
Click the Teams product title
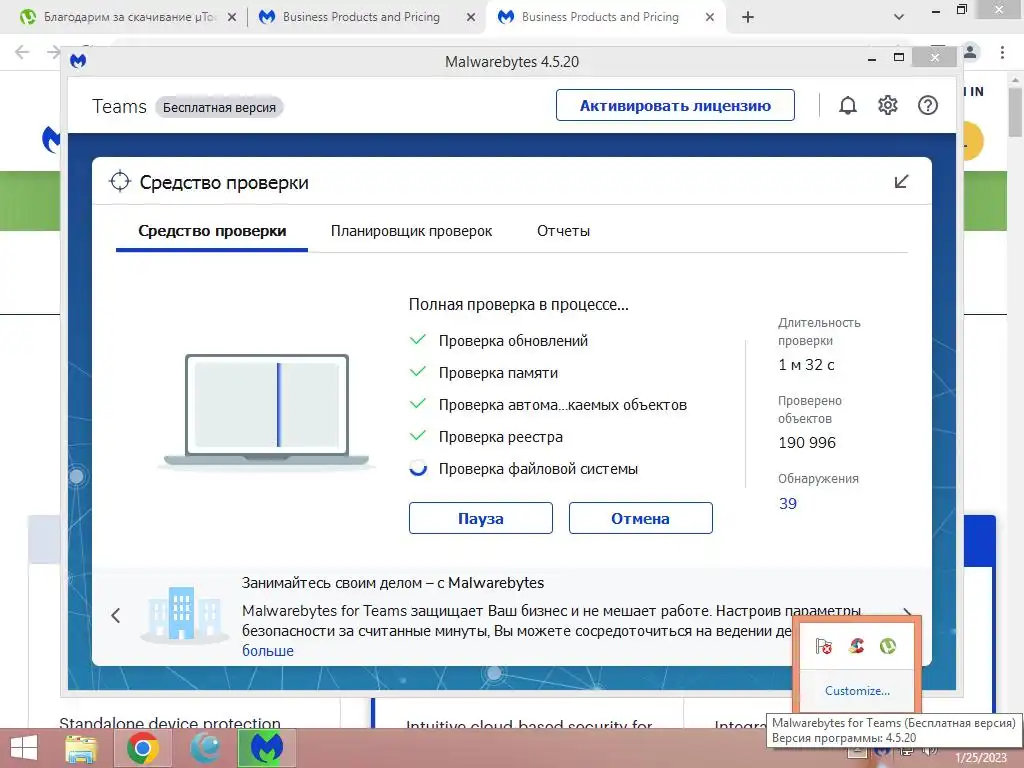tap(119, 106)
